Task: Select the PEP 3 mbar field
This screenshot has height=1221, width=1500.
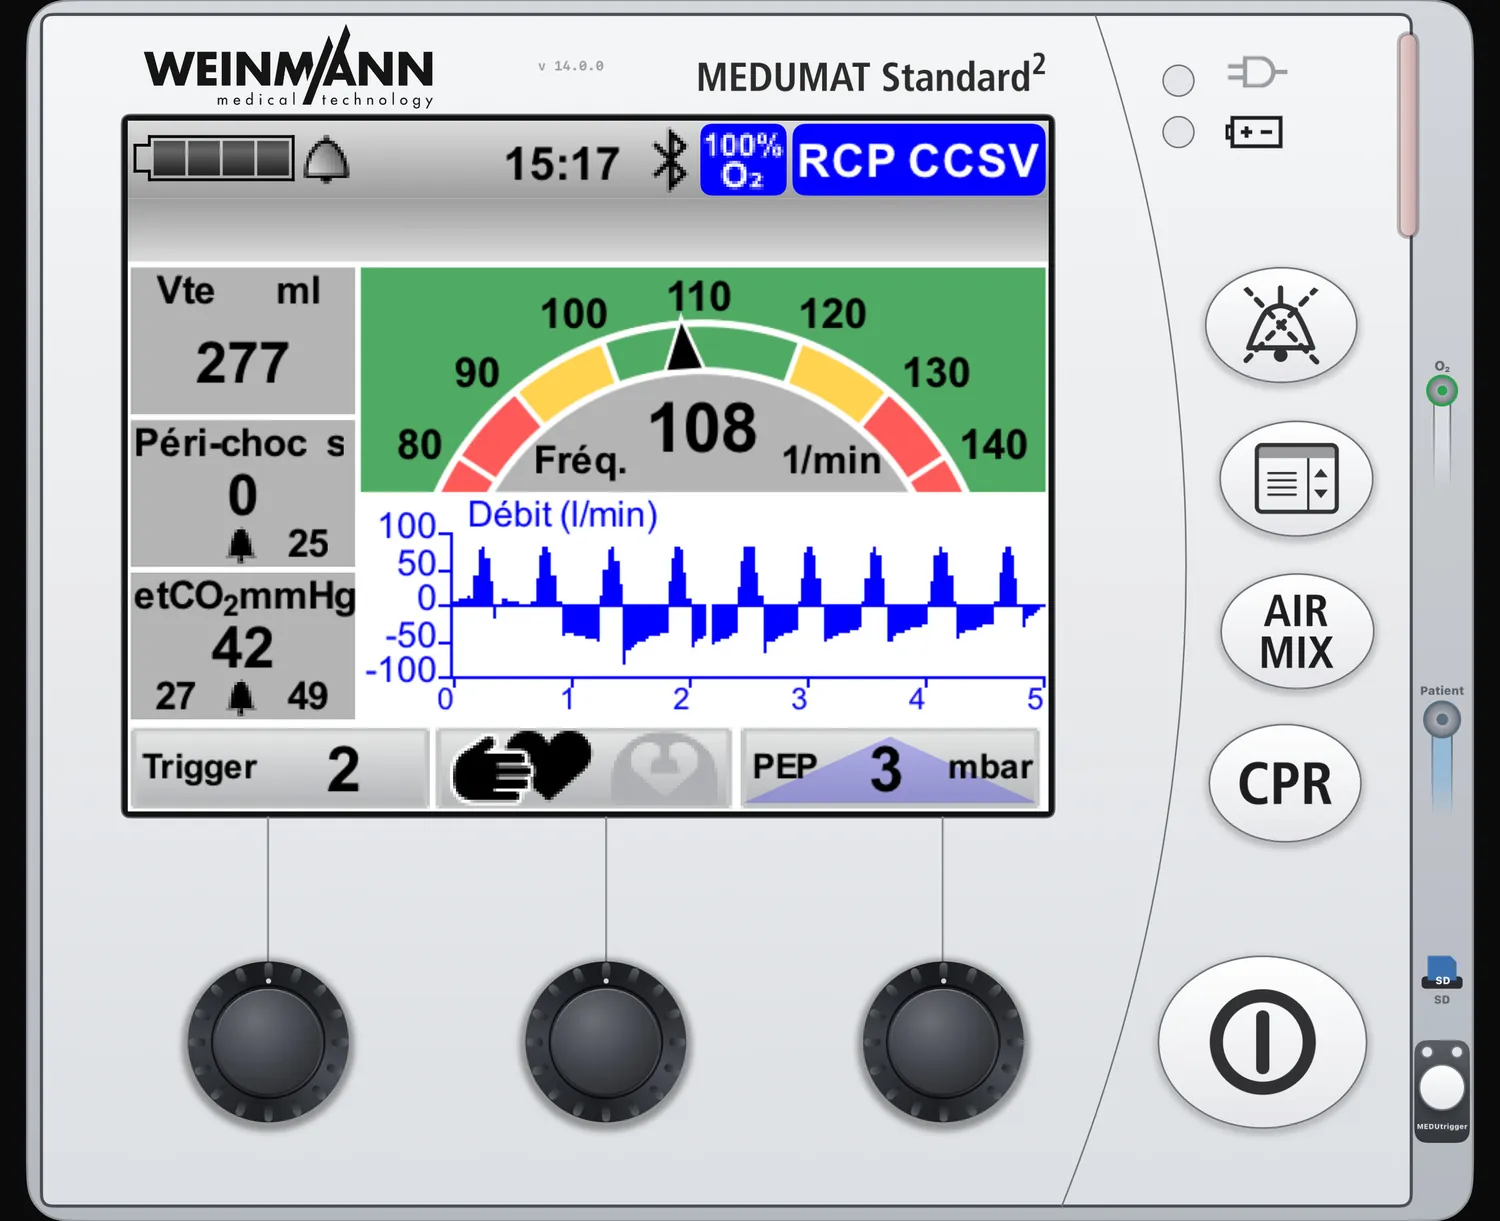Action: pyautogui.click(x=890, y=768)
